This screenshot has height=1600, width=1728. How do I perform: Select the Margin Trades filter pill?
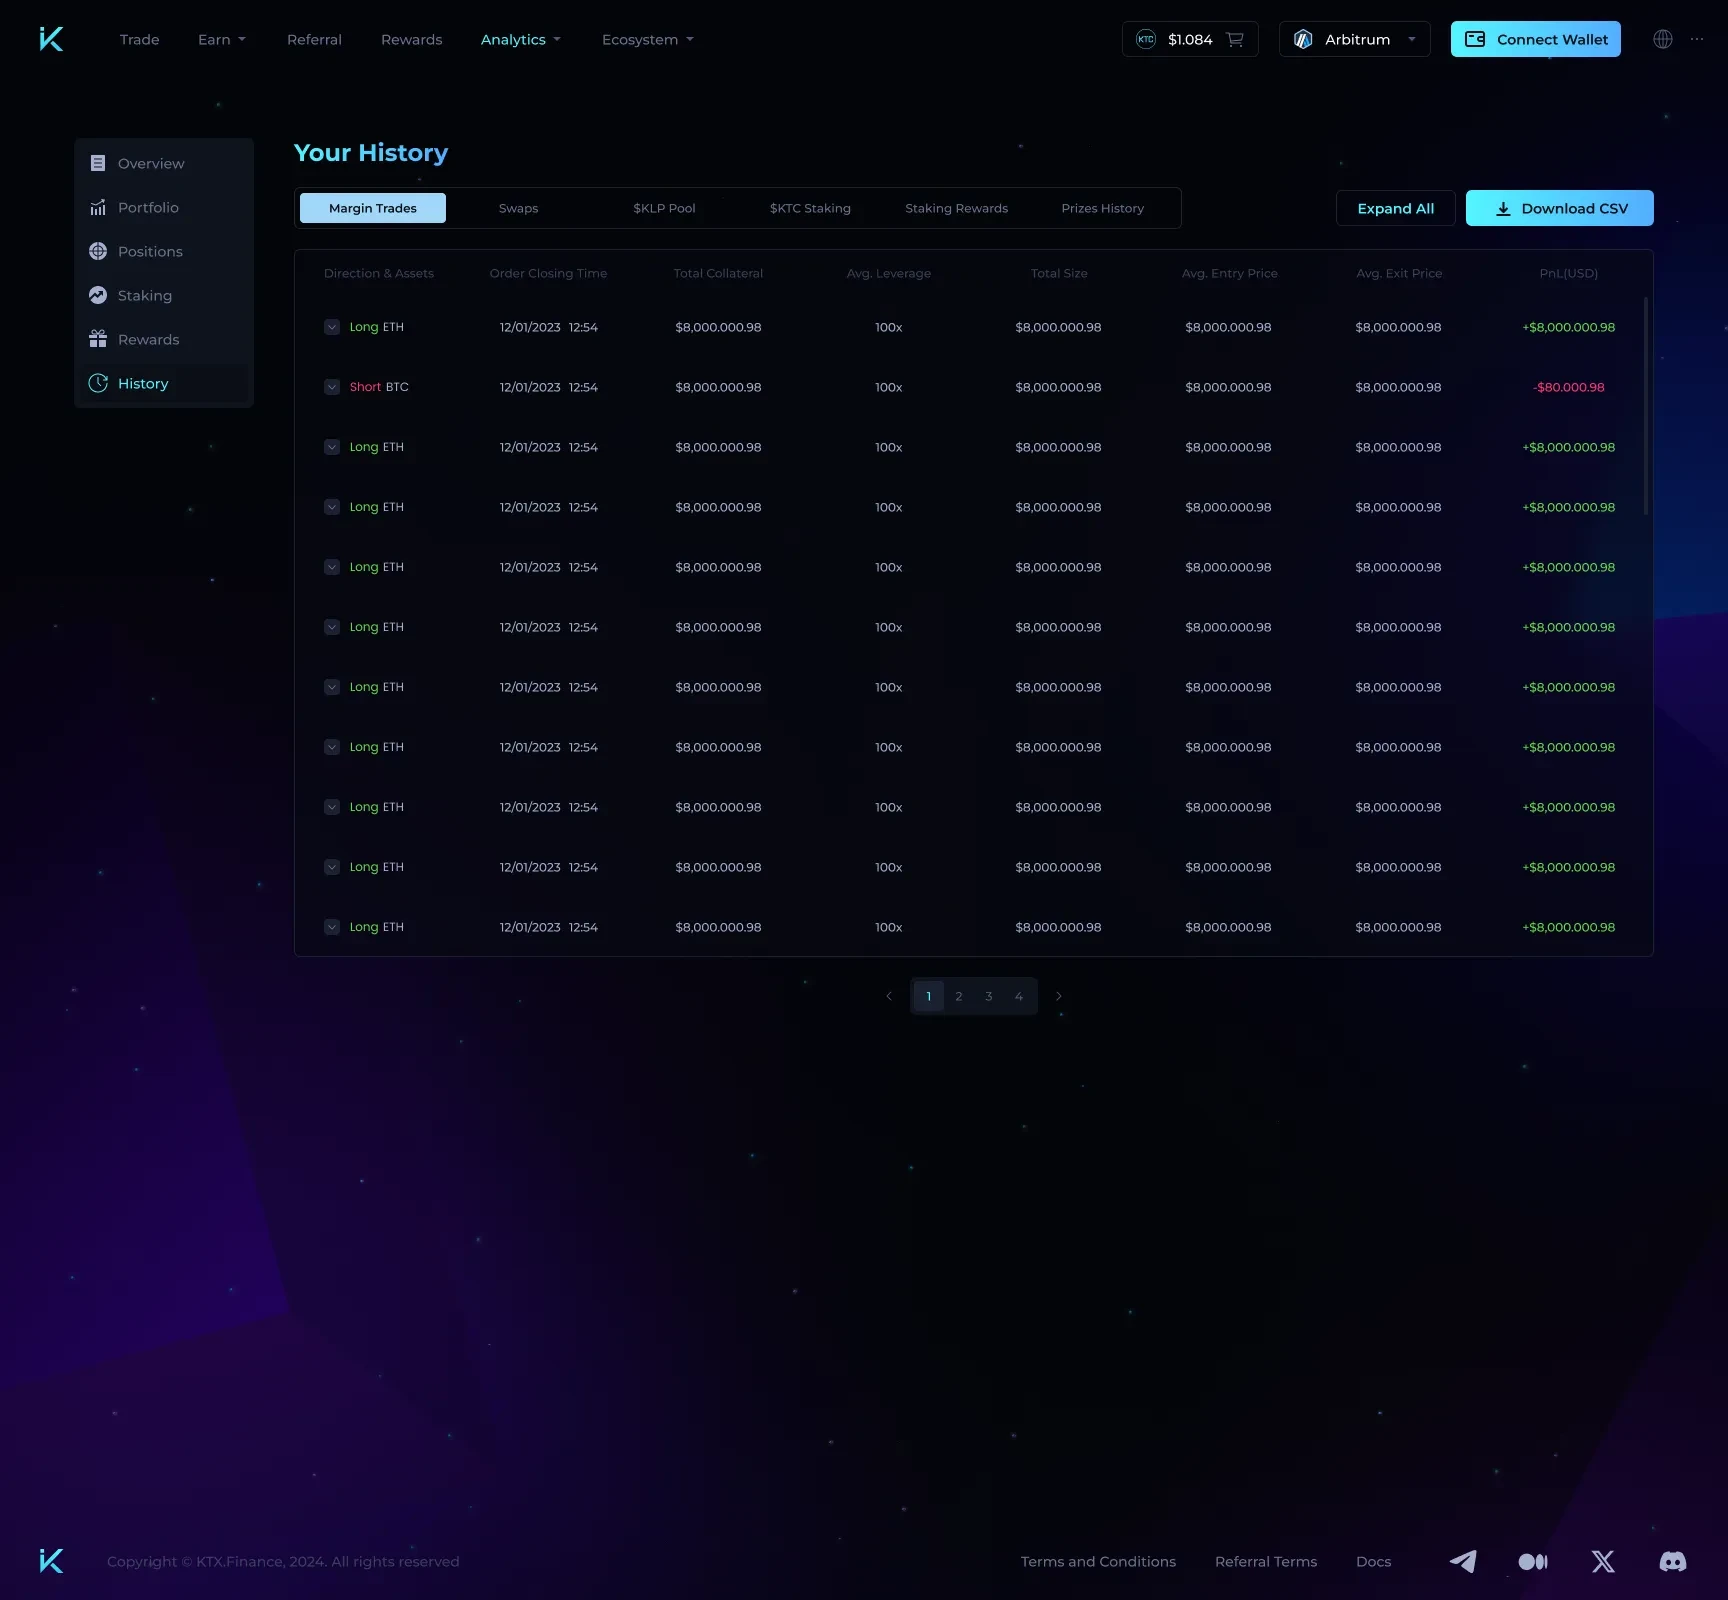tap(372, 208)
